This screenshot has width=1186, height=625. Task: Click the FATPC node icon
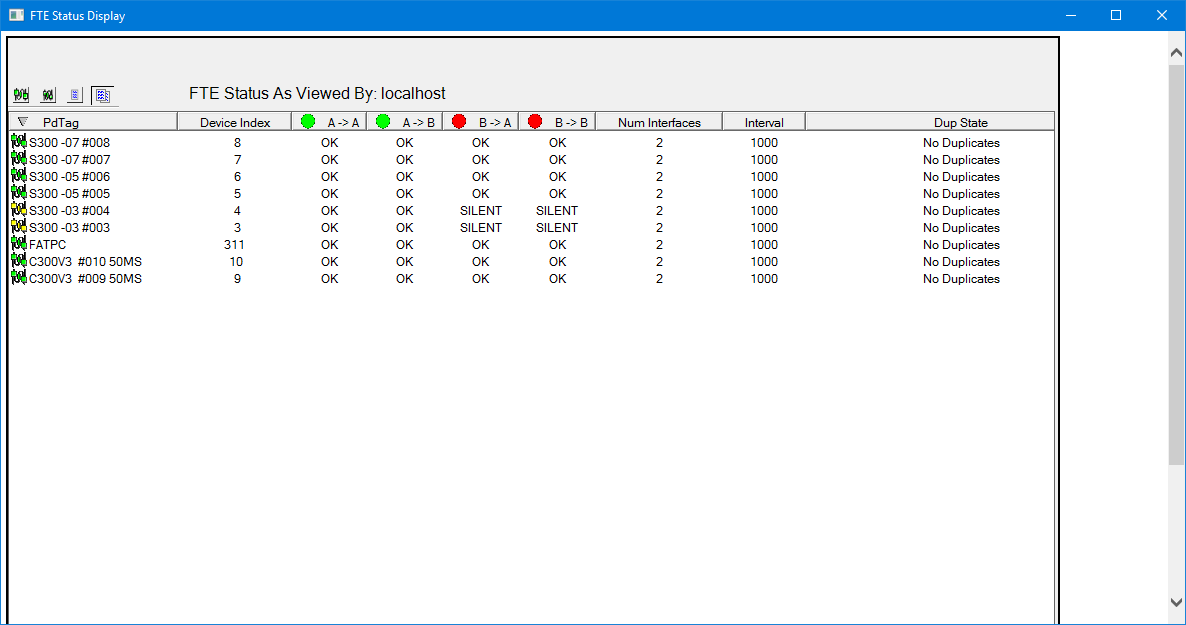tap(18, 244)
